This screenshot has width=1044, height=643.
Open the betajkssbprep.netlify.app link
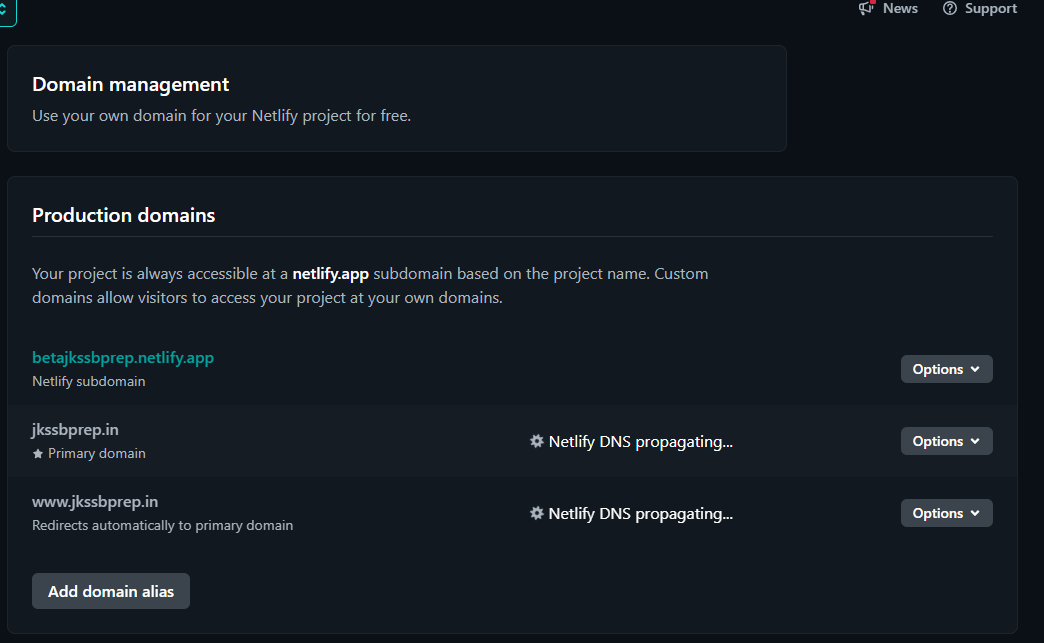point(123,357)
